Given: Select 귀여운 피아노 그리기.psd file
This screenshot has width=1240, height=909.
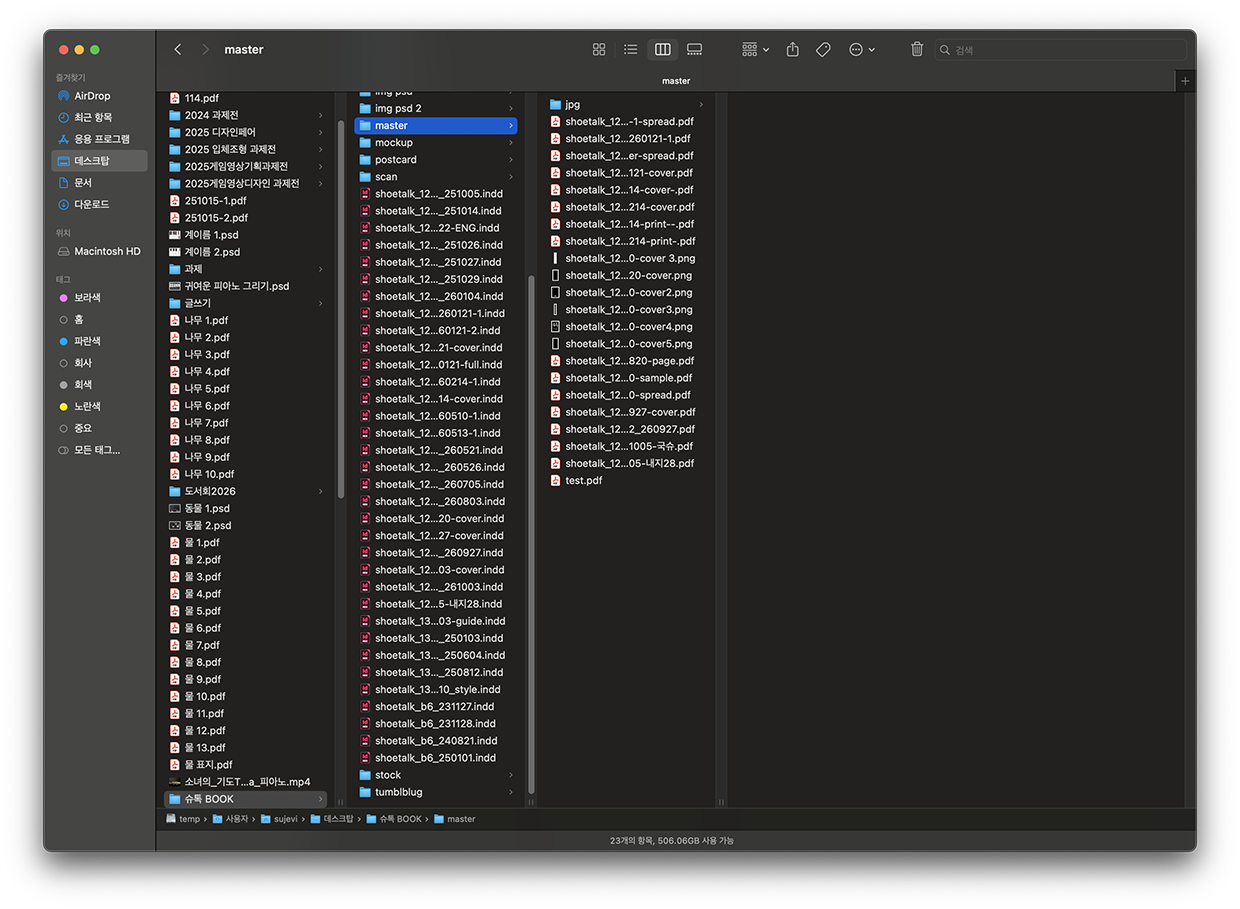Looking at the screenshot, I should [x=246, y=286].
